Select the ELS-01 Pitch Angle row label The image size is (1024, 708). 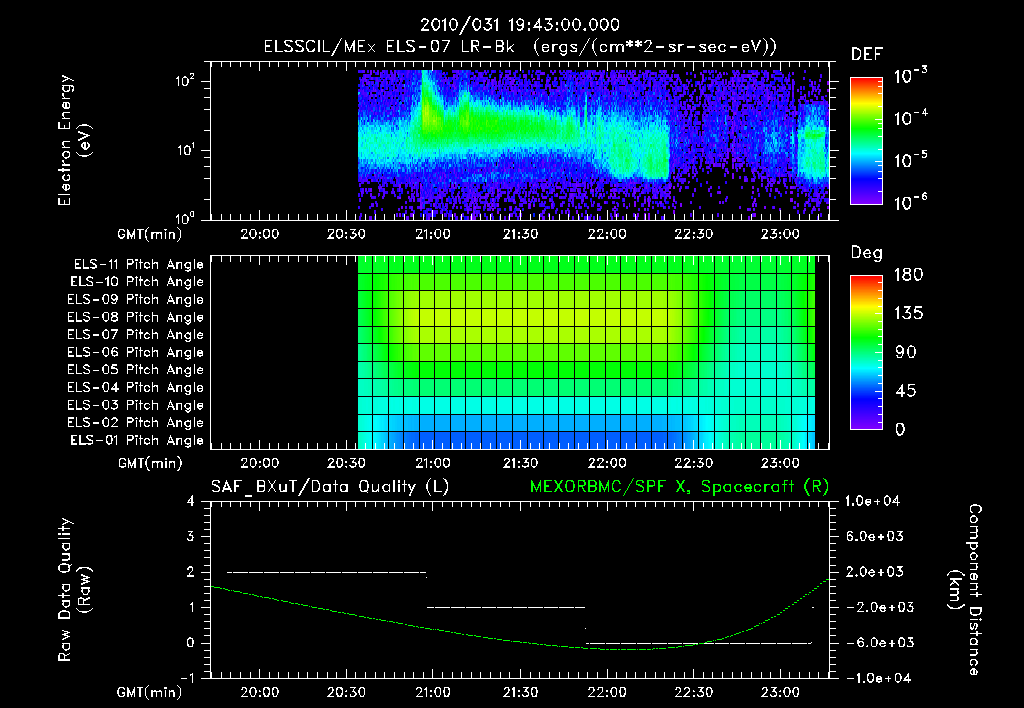pos(137,441)
